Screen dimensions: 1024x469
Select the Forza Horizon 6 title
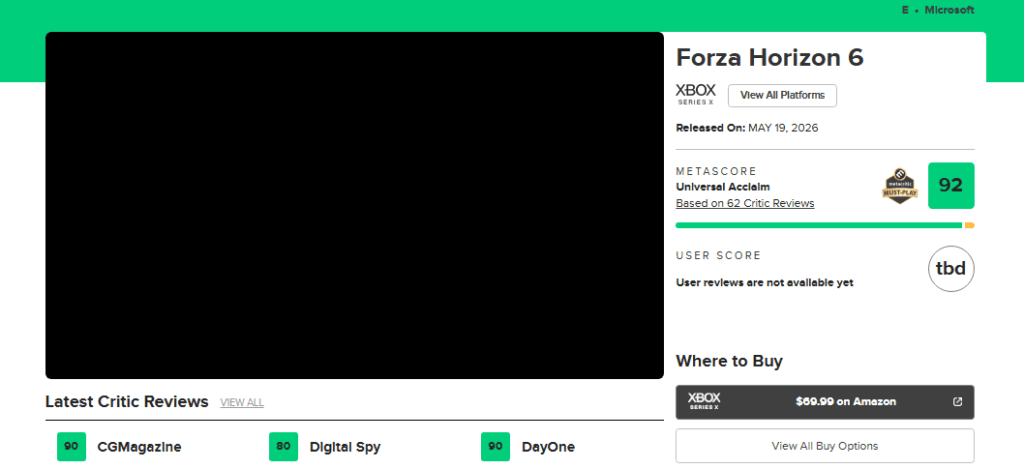coord(769,57)
